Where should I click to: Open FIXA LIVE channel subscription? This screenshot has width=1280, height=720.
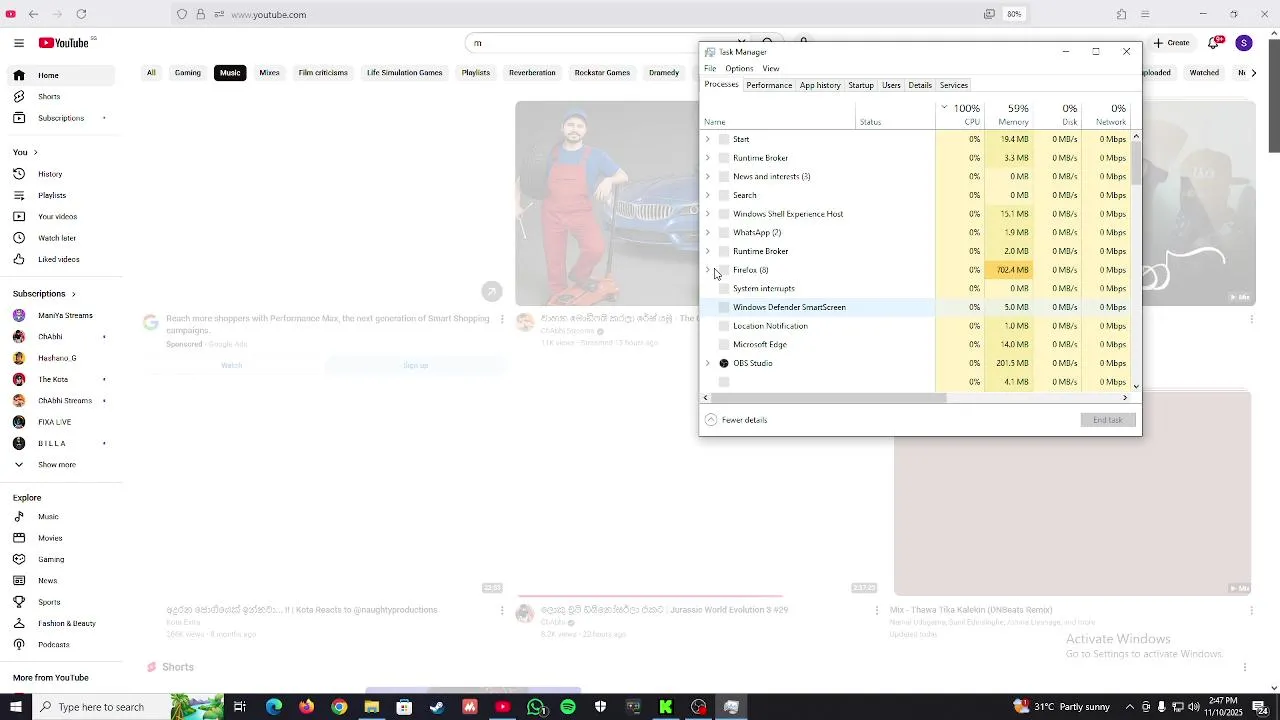pos(60,422)
